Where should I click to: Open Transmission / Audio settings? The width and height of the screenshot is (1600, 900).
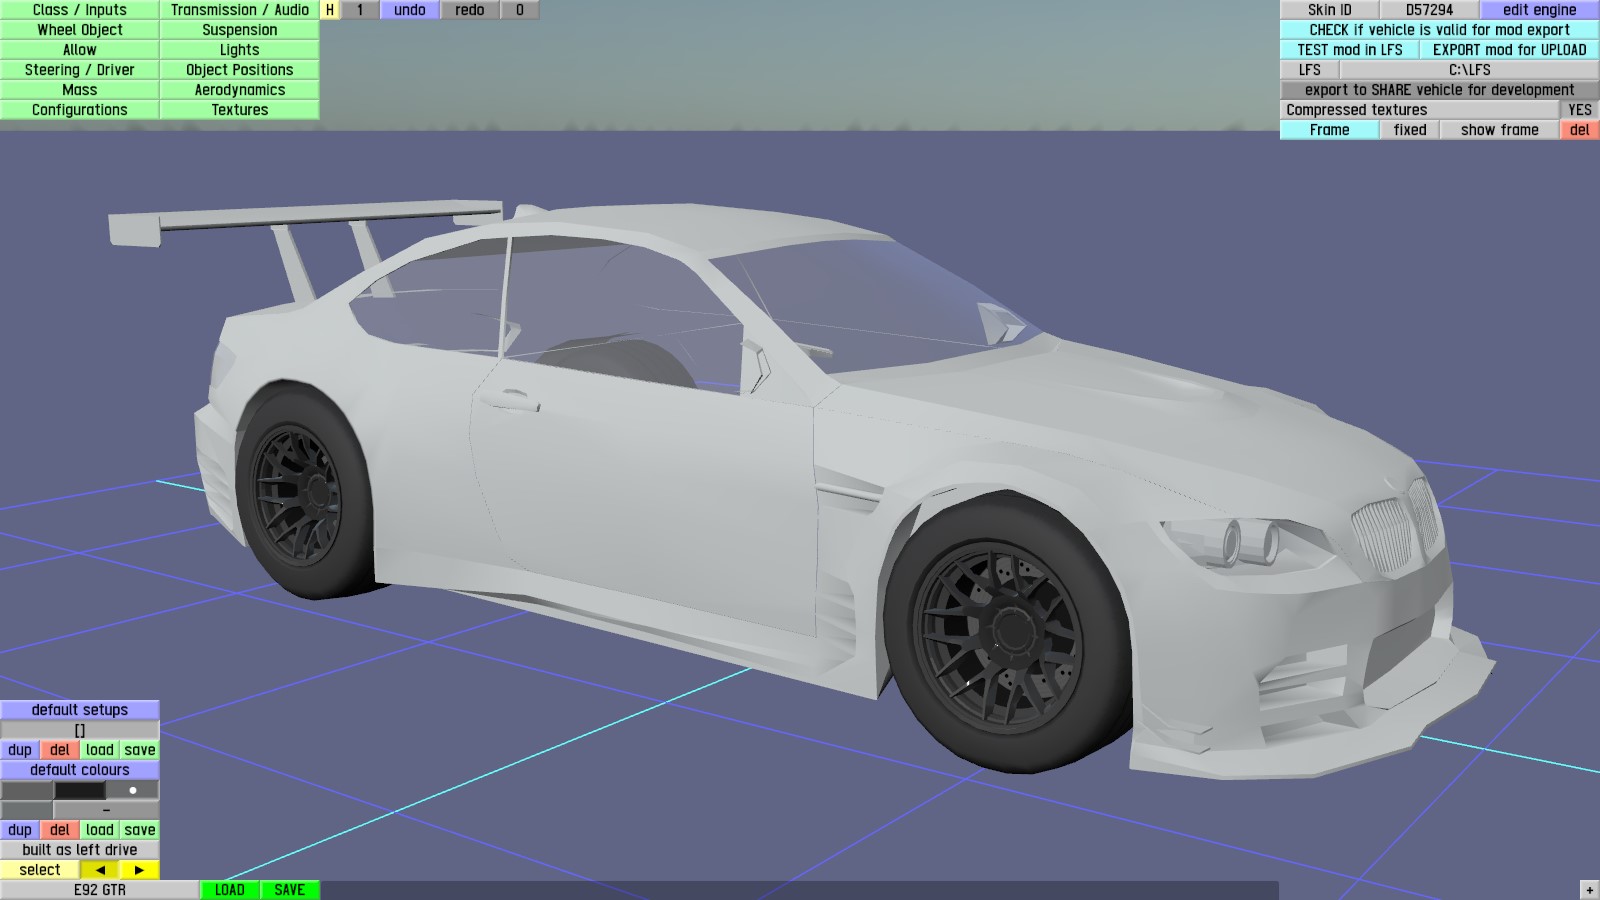[x=240, y=10]
